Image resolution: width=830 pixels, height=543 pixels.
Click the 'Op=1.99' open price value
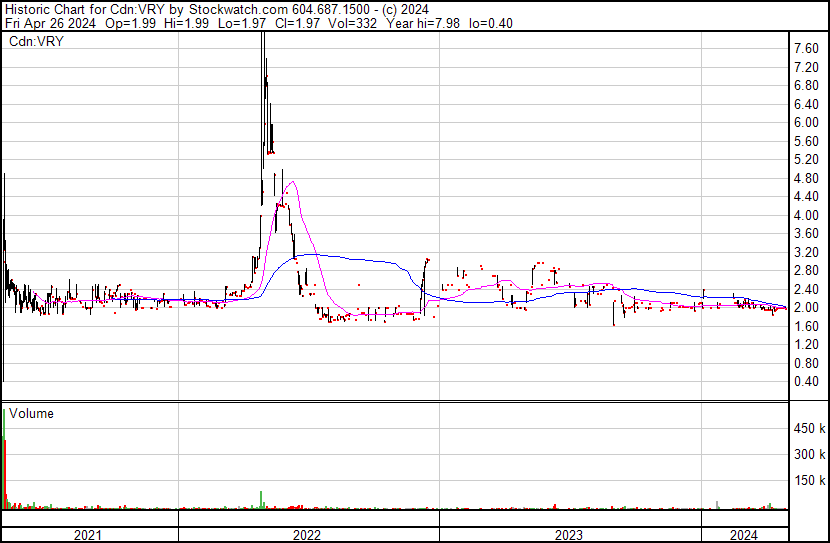pyautogui.click(x=130, y=23)
